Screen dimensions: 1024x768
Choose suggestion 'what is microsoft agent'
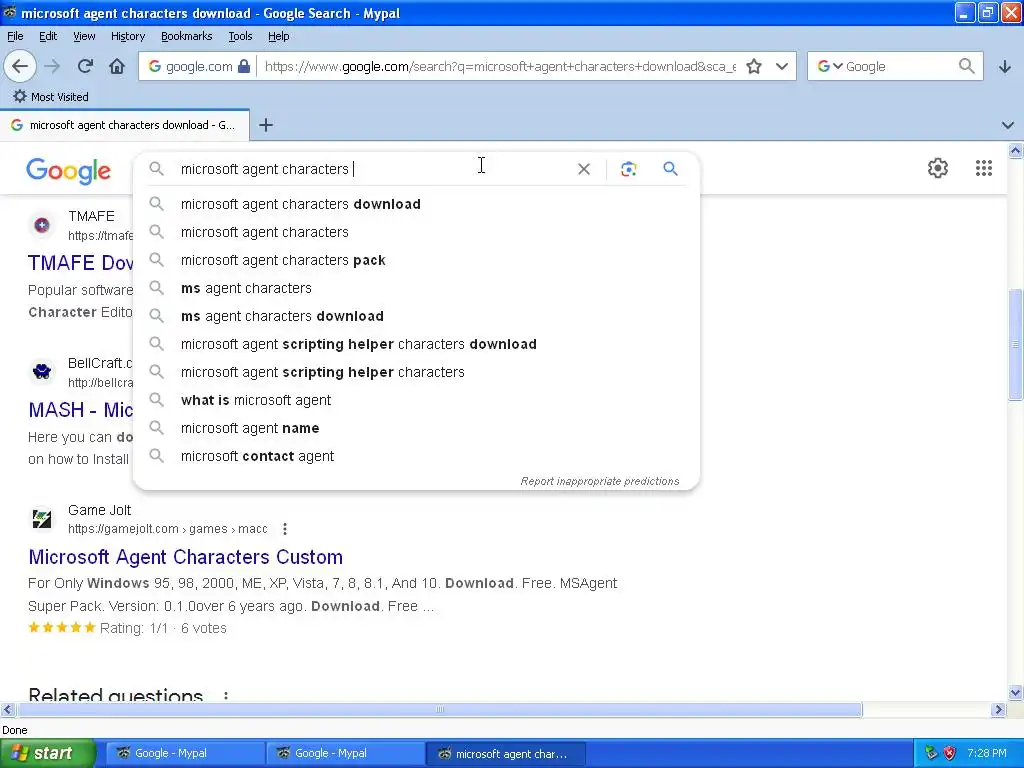(x=416, y=400)
